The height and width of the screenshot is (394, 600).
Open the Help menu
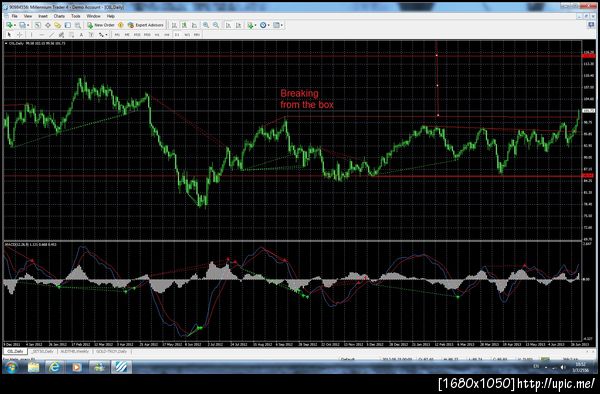tap(111, 16)
